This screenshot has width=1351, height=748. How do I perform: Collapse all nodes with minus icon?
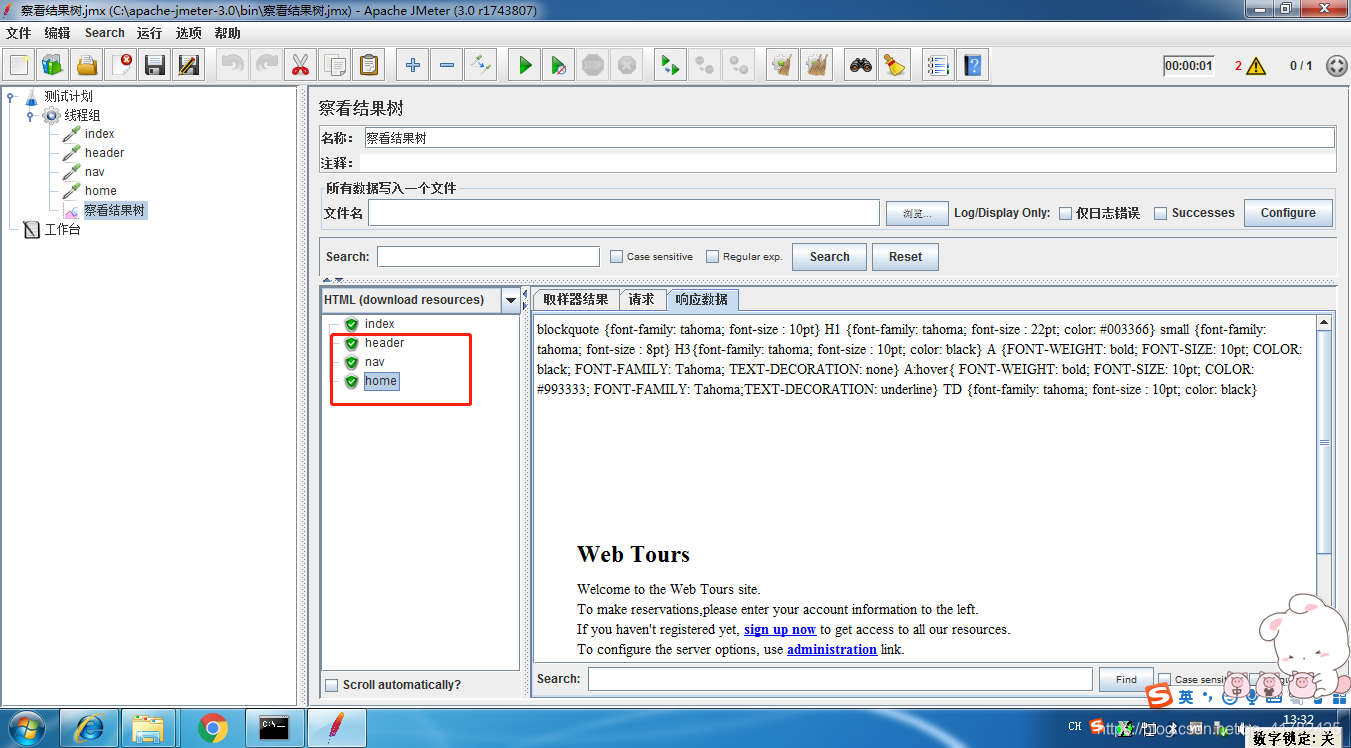(x=447, y=65)
